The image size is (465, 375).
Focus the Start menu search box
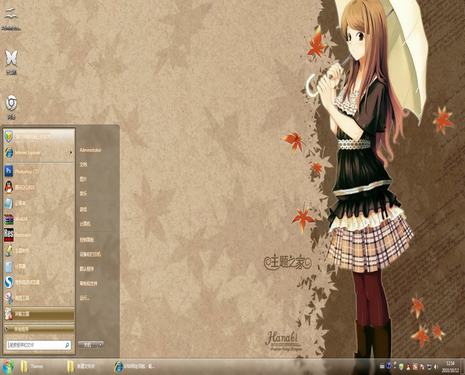(x=39, y=345)
